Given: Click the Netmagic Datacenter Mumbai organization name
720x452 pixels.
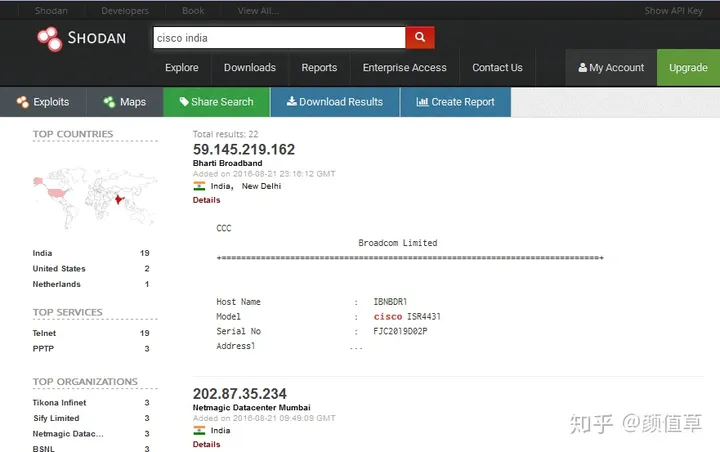Looking at the screenshot, I should click(x=252, y=407).
